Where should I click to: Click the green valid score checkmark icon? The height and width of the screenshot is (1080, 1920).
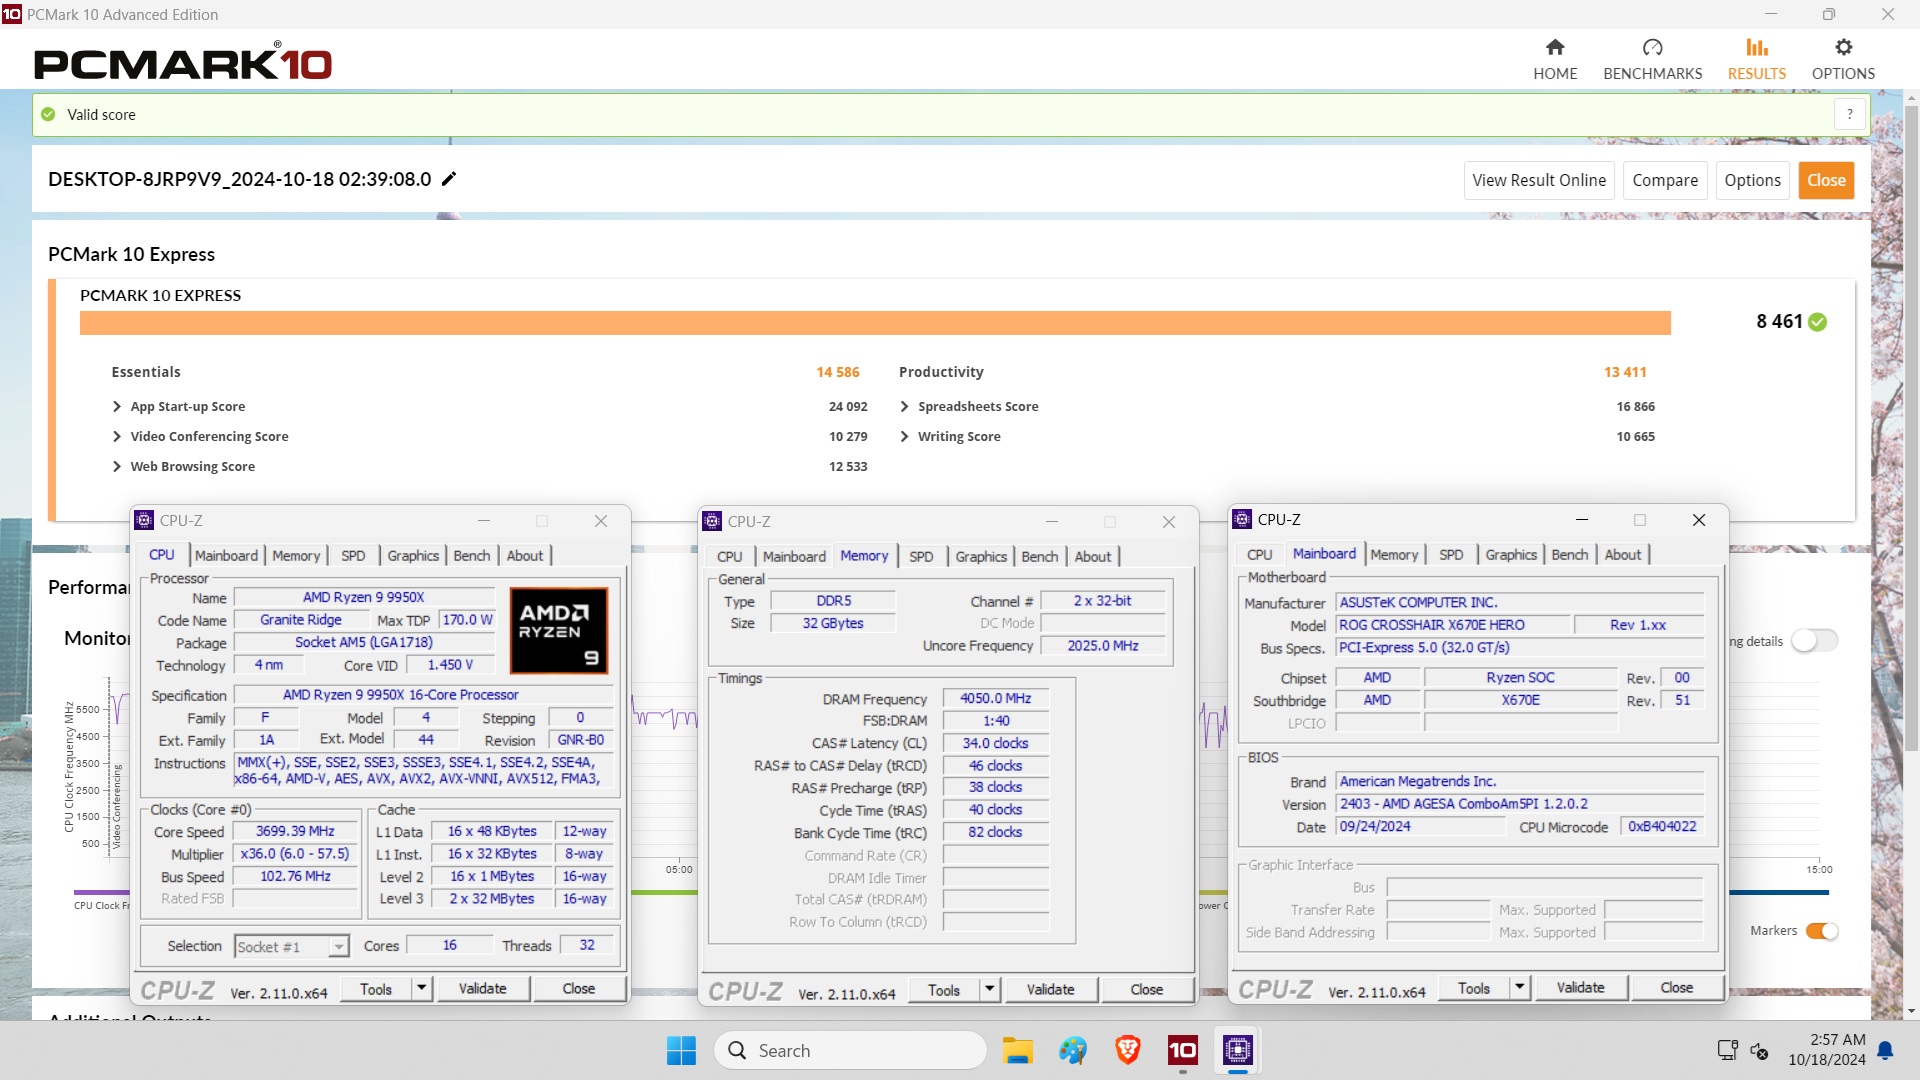coord(48,114)
